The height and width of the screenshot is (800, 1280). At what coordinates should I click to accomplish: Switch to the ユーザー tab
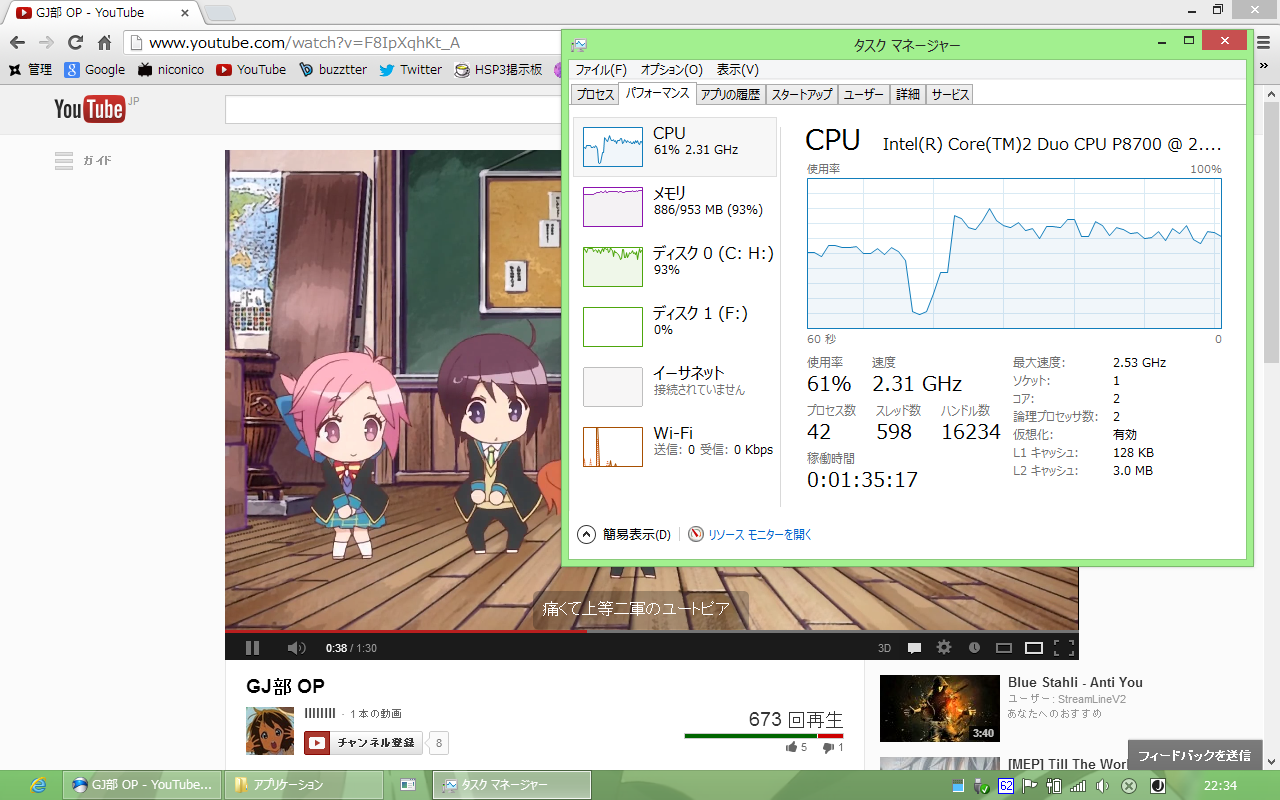pos(863,94)
